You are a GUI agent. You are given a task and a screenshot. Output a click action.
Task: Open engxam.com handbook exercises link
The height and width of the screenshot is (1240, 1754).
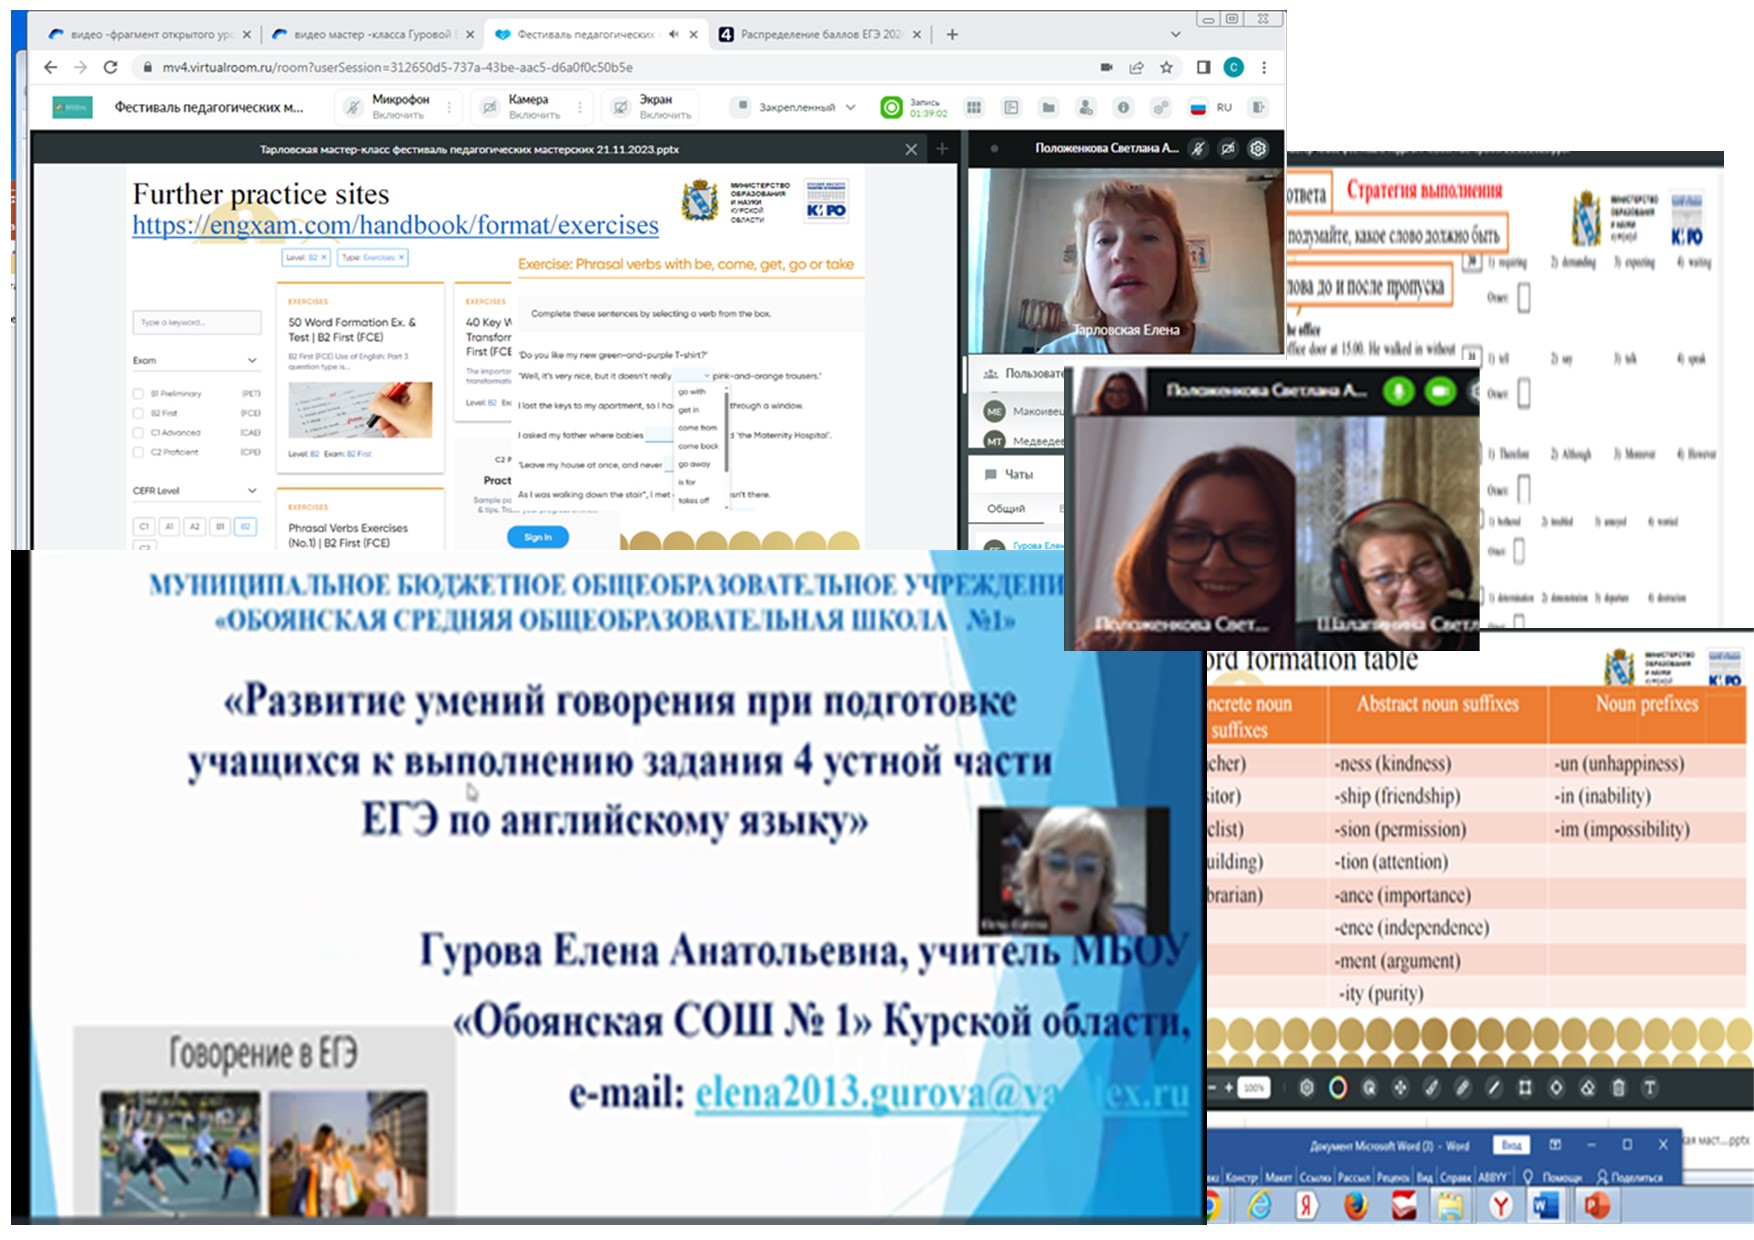coord(395,225)
